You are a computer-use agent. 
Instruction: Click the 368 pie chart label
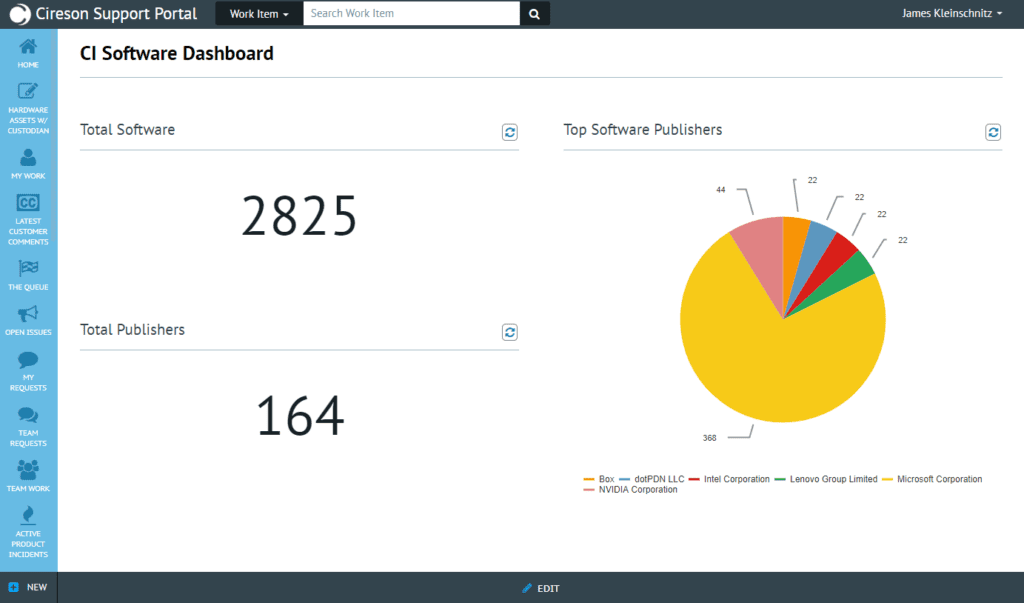click(709, 438)
